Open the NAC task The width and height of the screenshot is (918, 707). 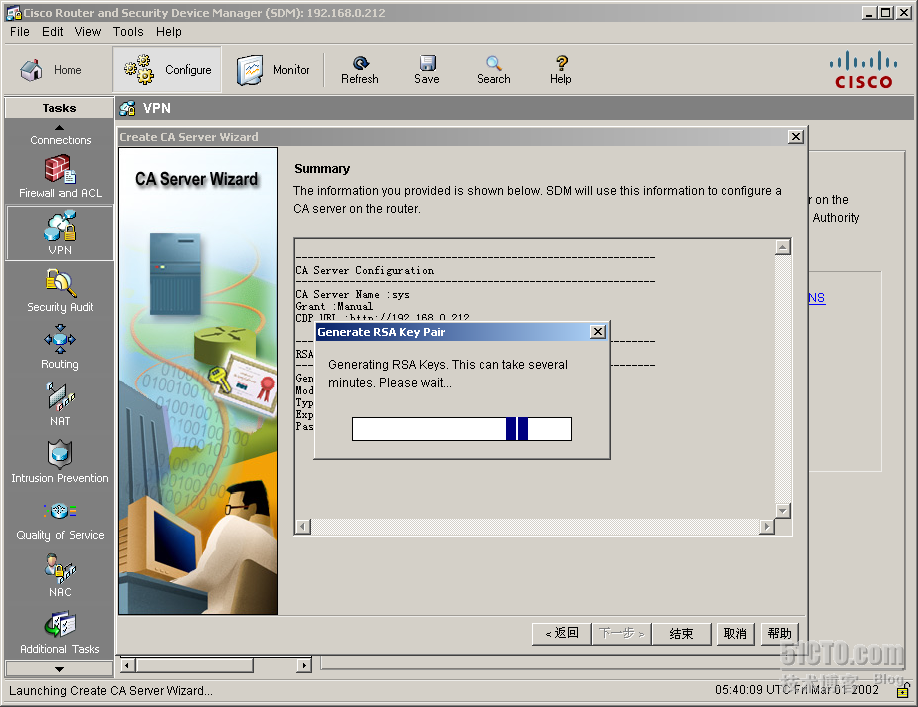60,576
